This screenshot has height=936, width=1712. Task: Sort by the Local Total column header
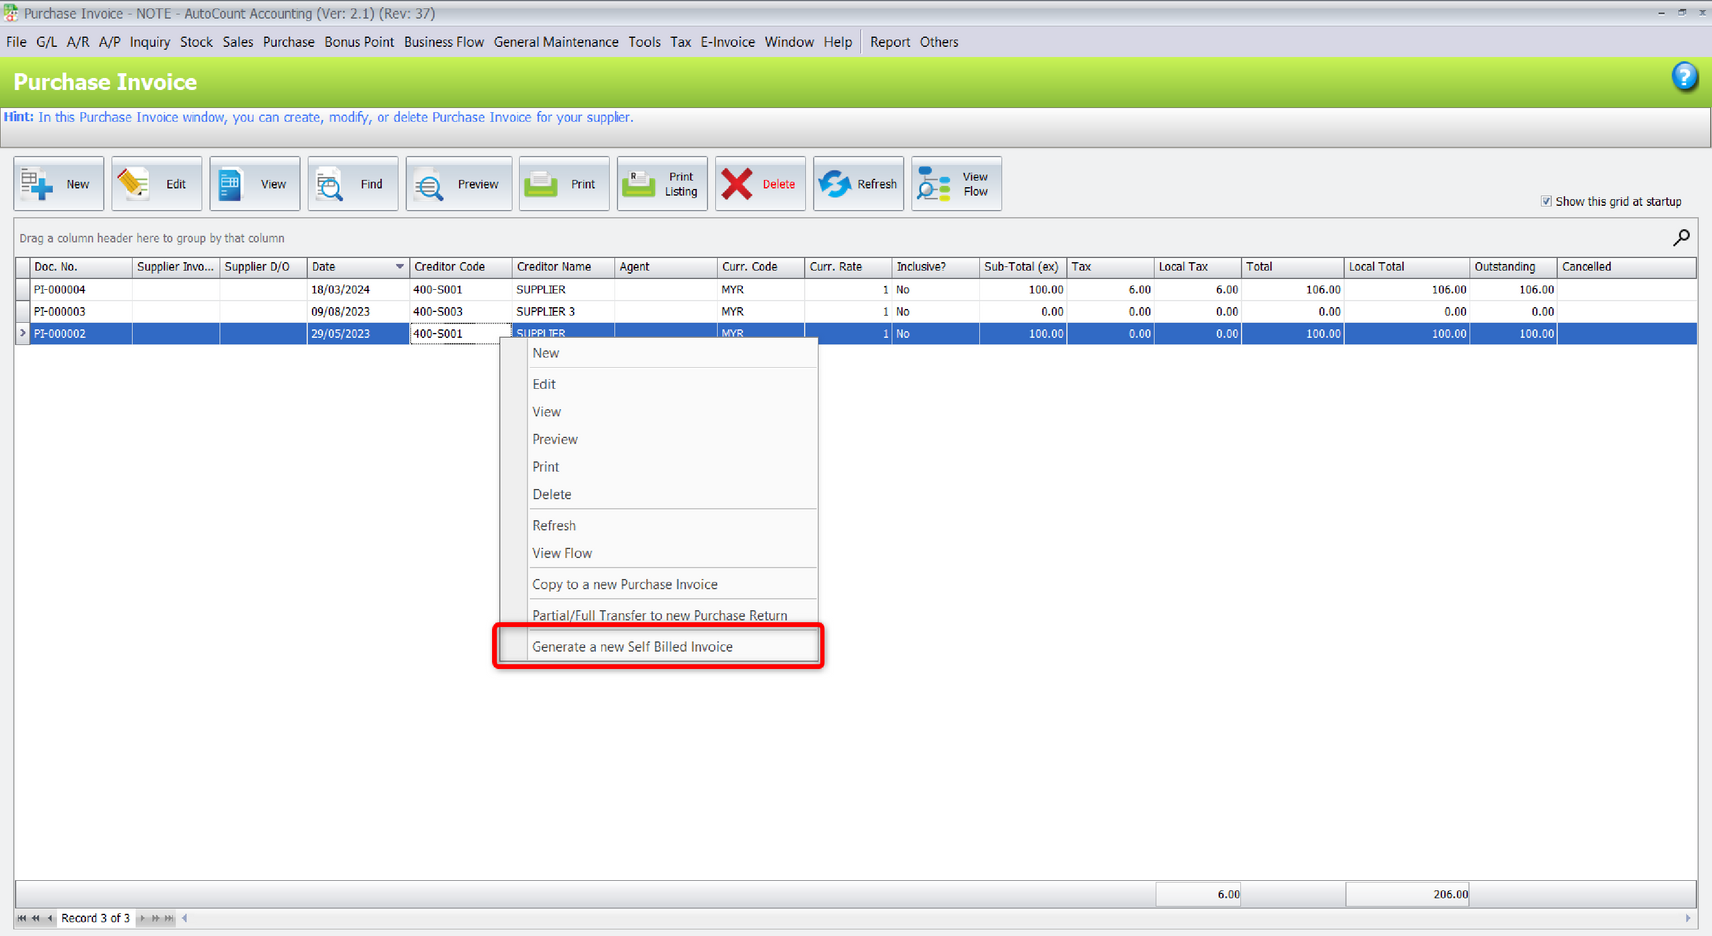pos(1407,267)
